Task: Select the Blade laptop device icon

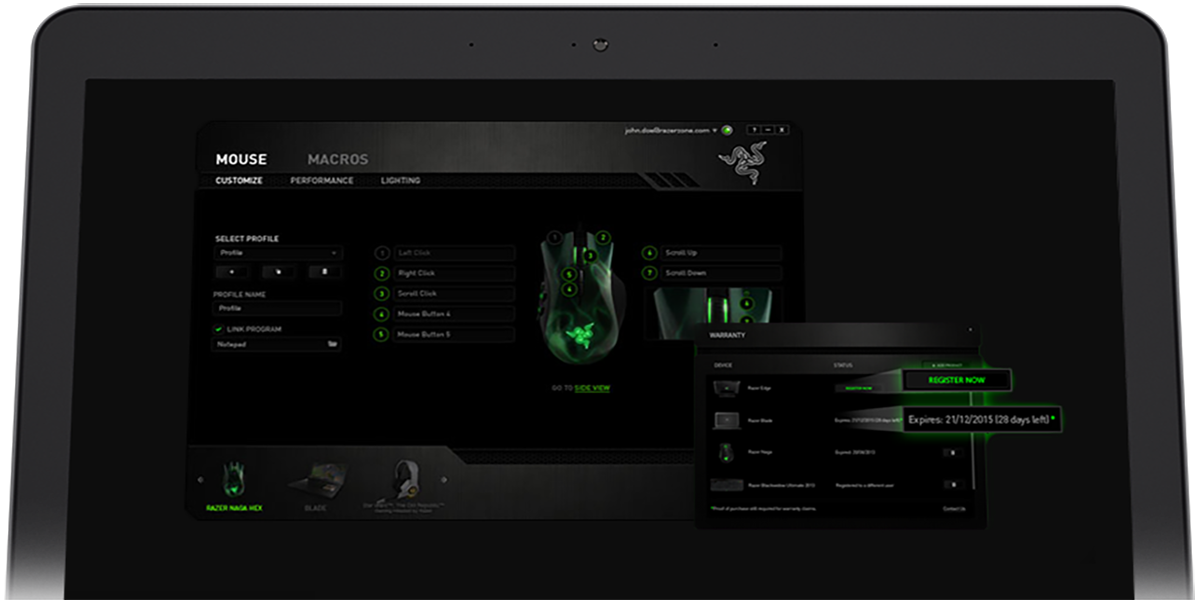Action: click(315, 482)
